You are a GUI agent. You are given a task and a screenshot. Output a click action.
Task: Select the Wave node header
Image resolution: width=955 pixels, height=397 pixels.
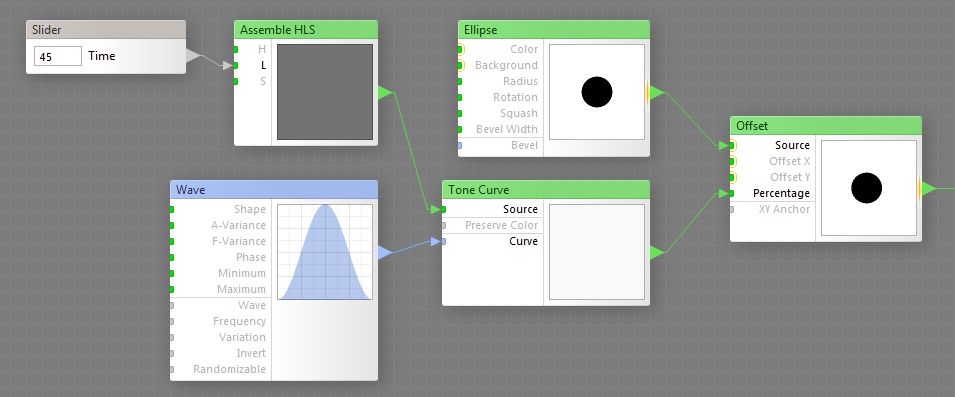[x=273, y=189]
